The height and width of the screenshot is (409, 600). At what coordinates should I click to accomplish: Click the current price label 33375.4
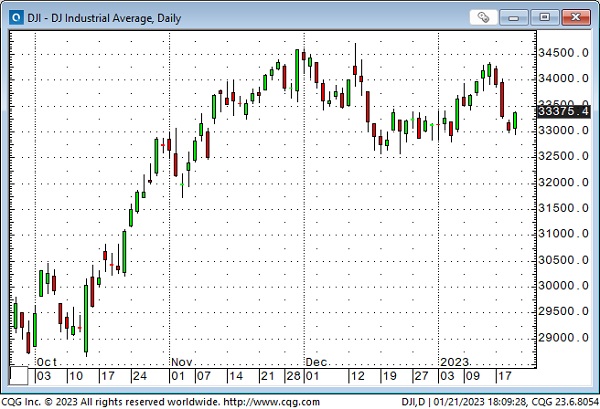click(563, 111)
